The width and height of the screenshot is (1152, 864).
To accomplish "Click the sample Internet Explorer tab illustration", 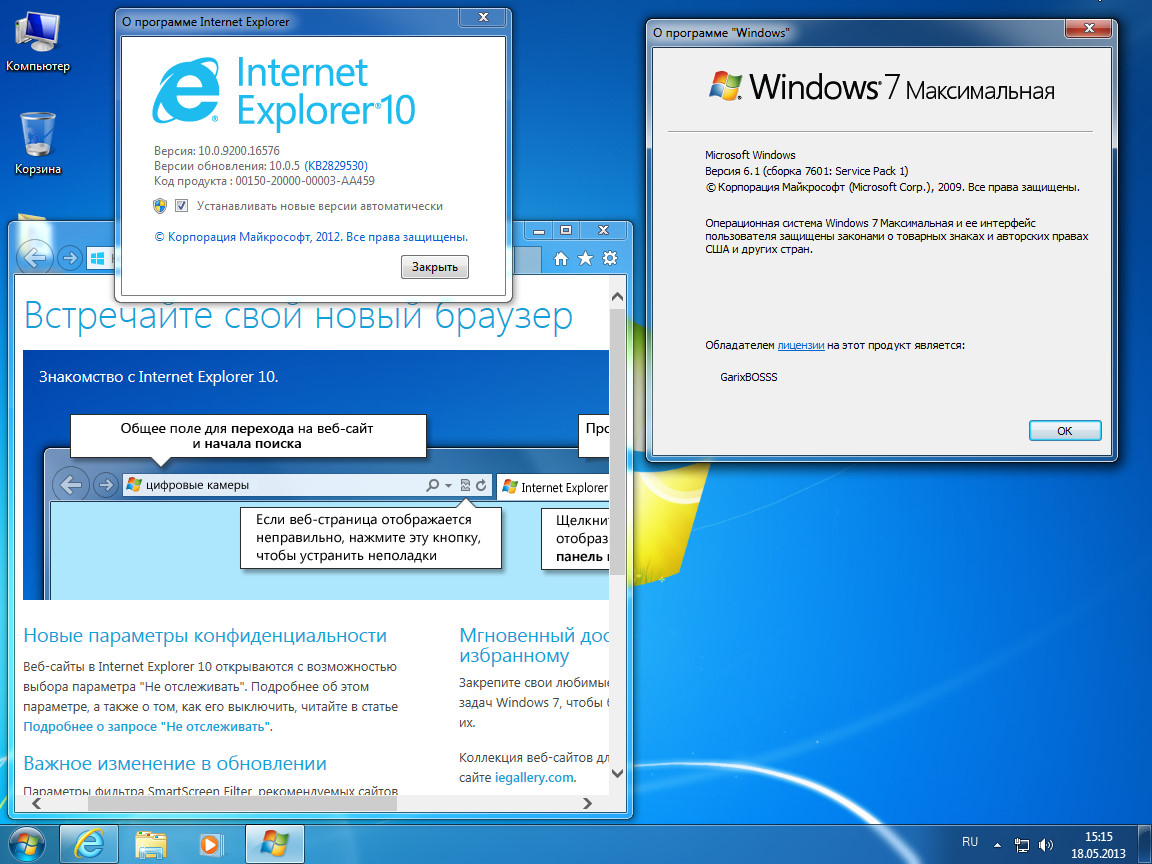I will (553, 487).
